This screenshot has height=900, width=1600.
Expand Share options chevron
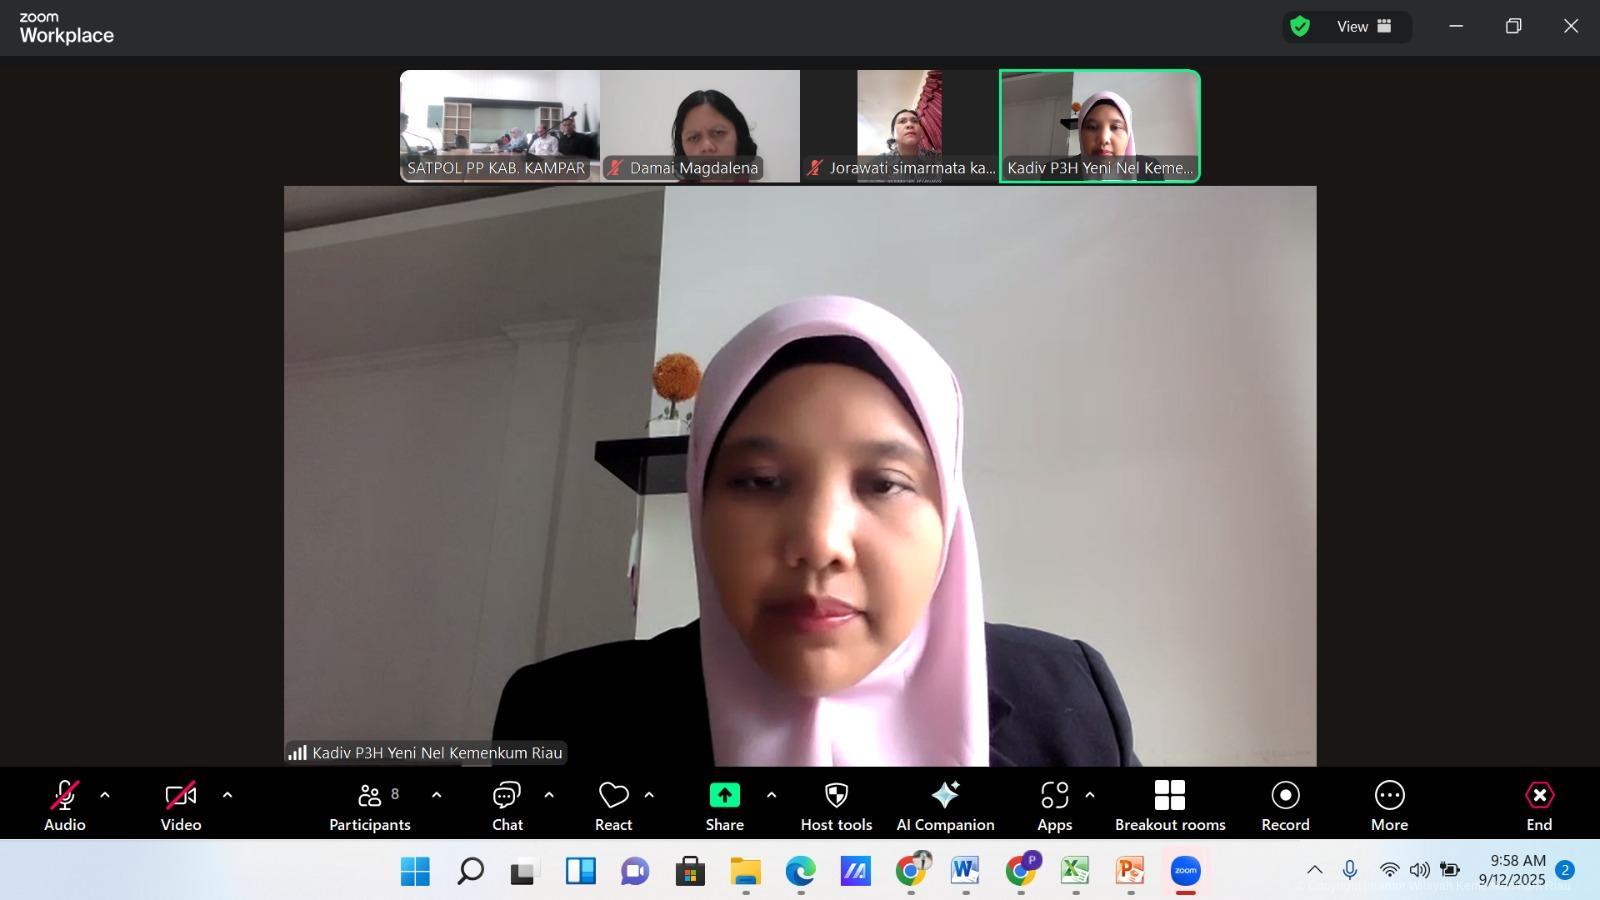pos(771,796)
